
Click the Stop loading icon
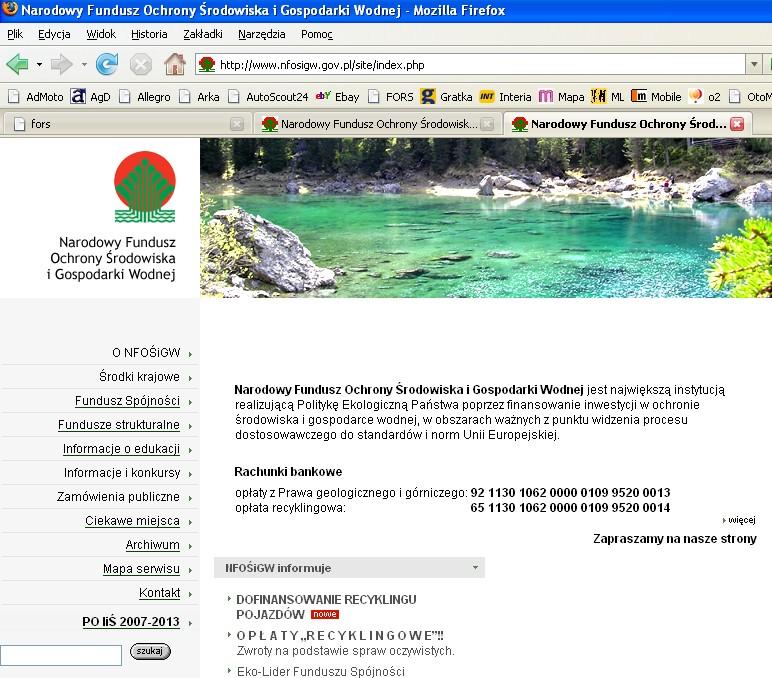[140, 65]
